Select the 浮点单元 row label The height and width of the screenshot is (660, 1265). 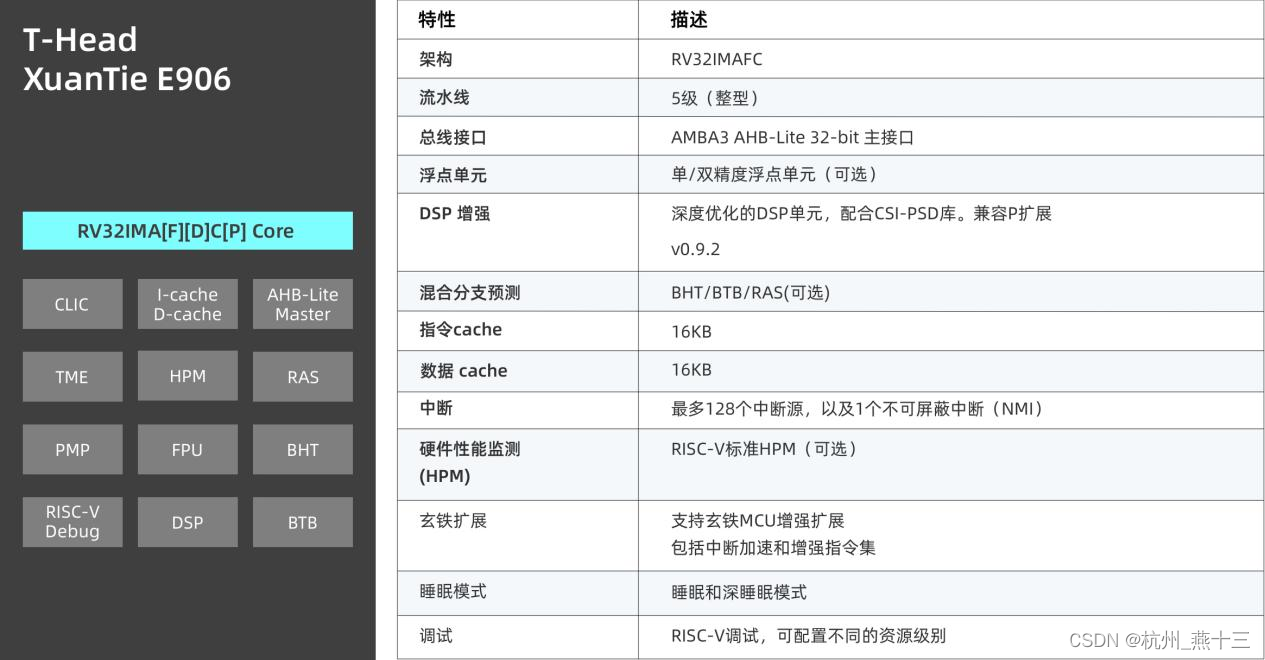(453, 175)
